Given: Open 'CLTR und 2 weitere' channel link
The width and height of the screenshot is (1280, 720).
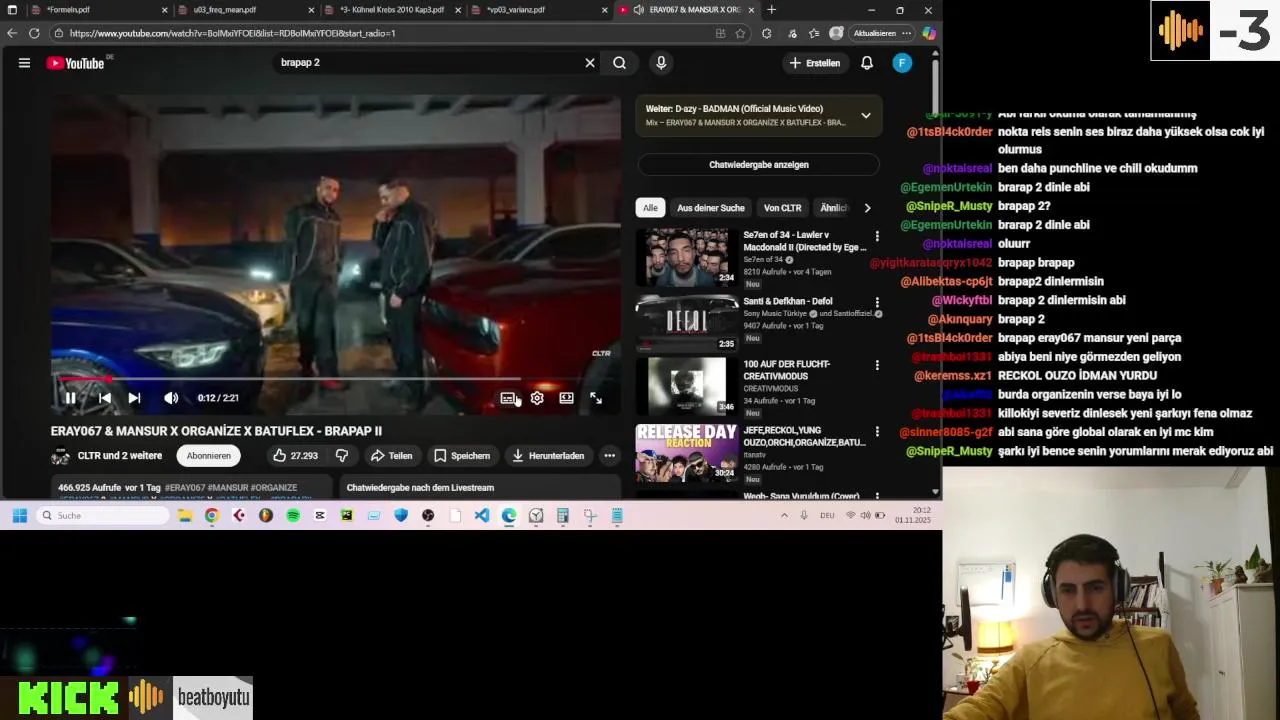Looking at the screenshot, I should [120, 456].
